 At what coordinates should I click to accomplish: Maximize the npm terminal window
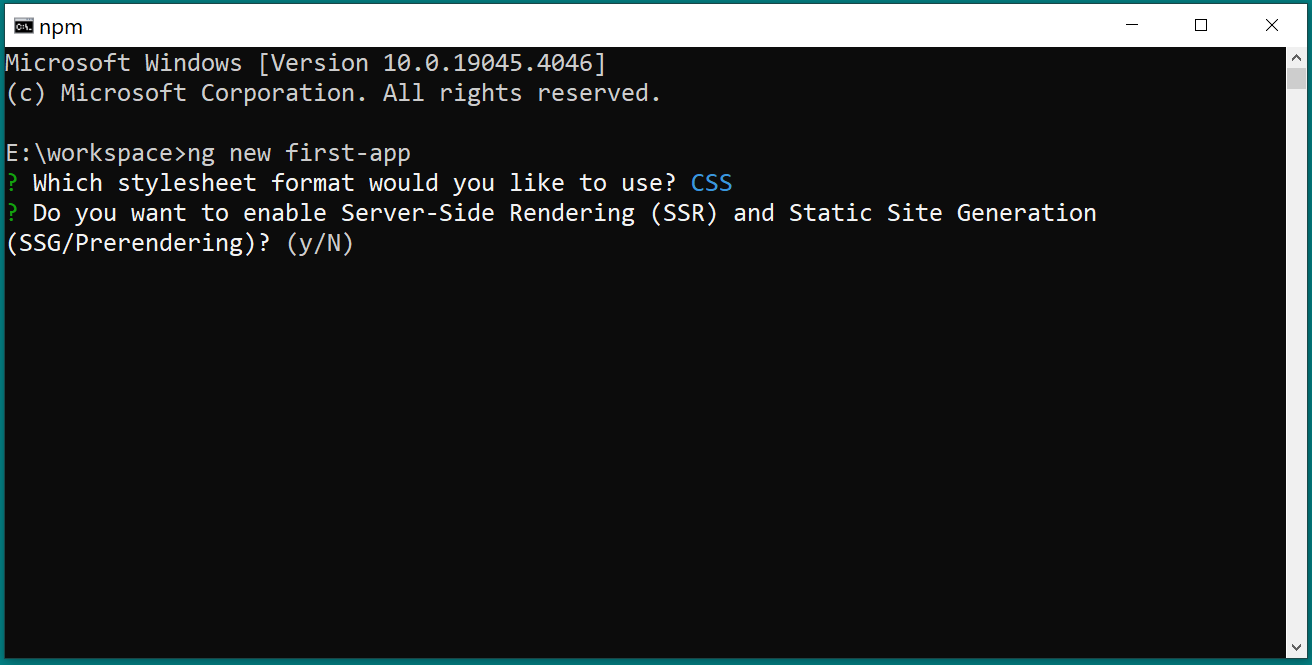[1201, 25]
